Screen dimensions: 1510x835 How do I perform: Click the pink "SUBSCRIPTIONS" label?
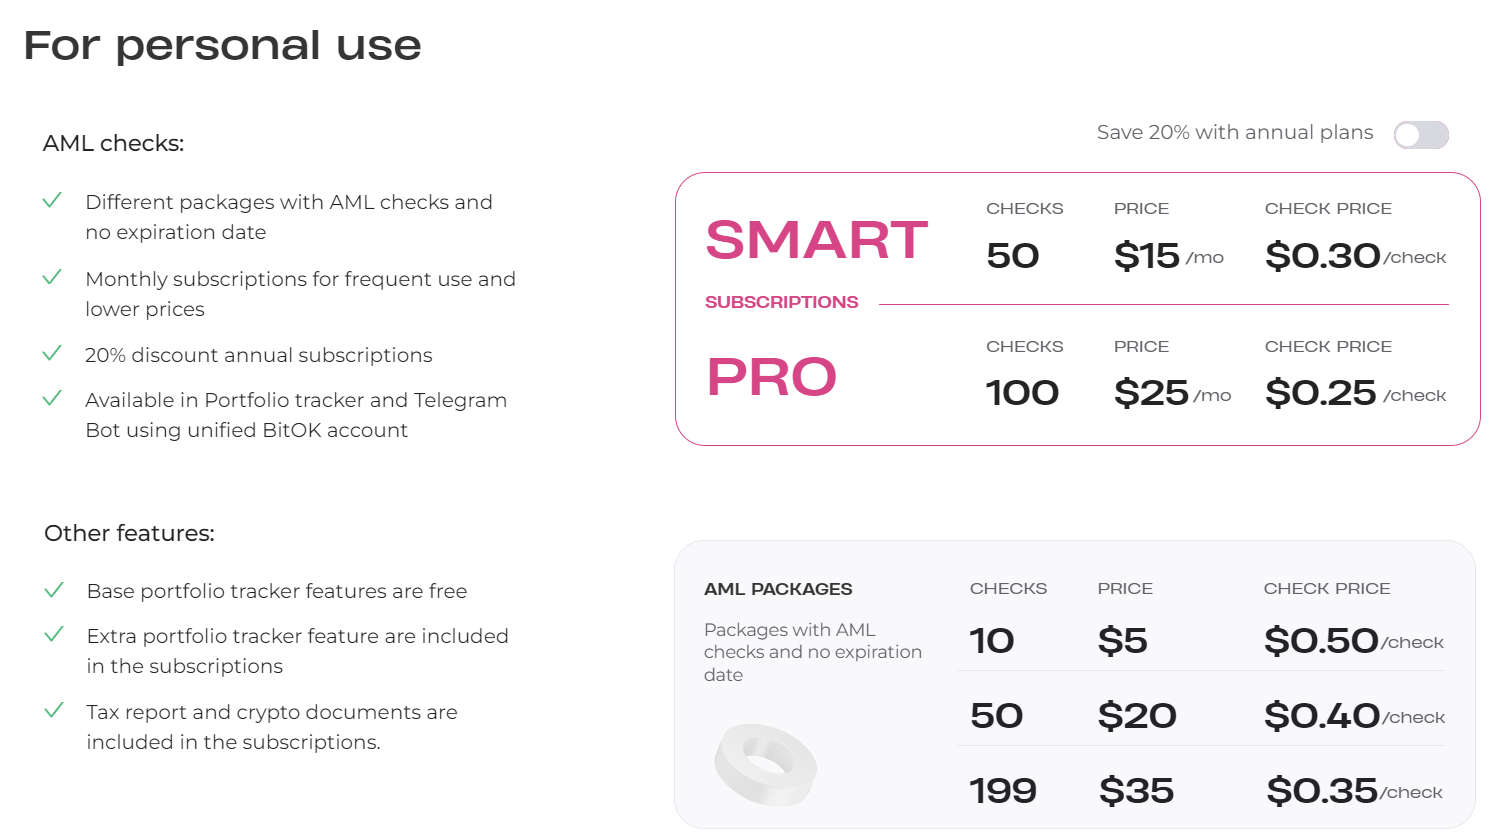[781, 302]
